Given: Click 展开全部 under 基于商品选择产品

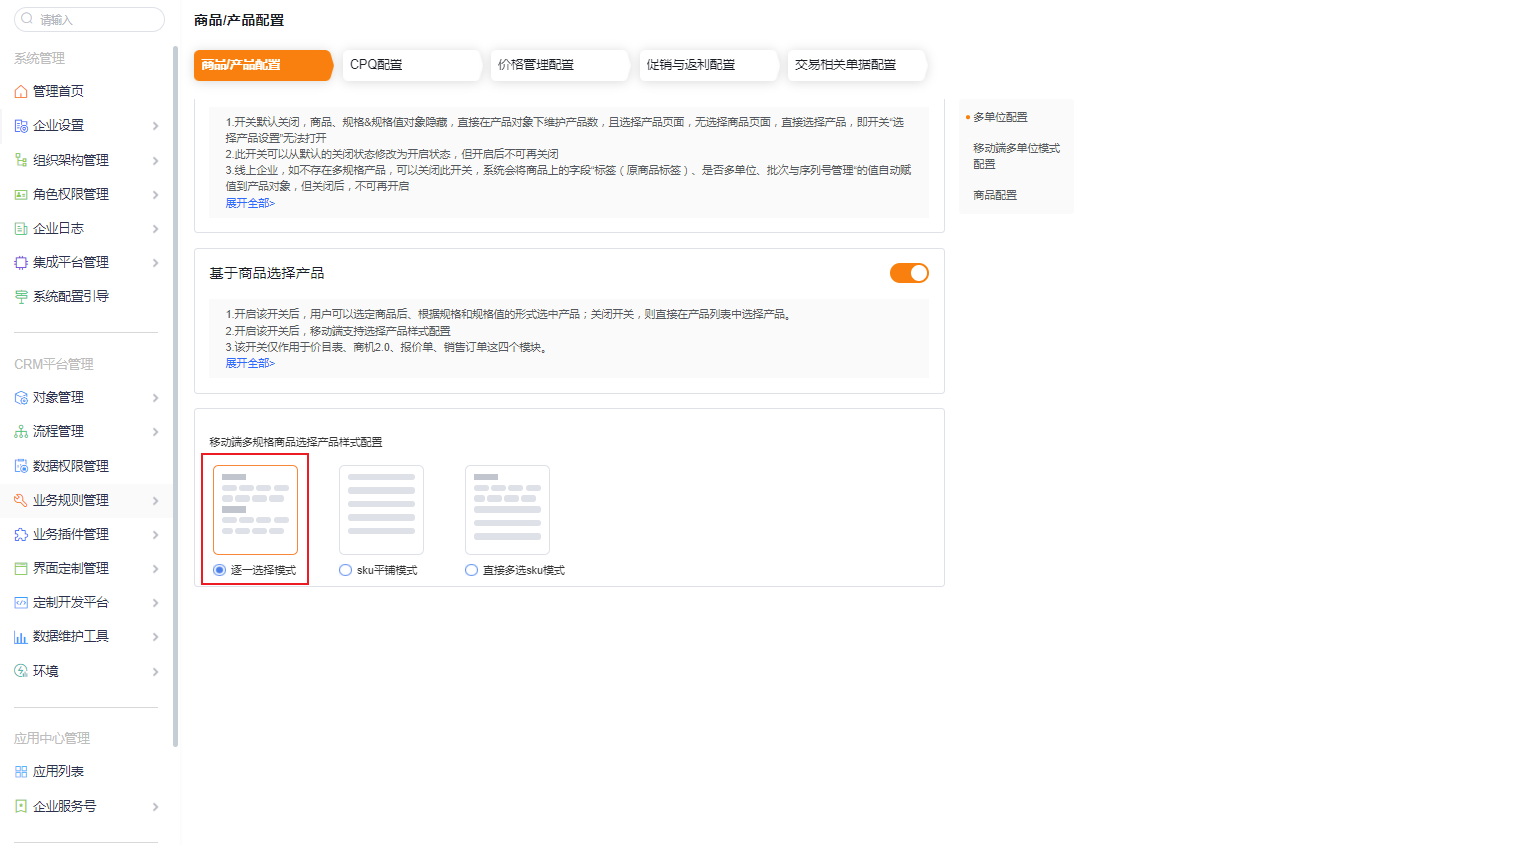Looking at the screenshot, I should pos(250,363).
